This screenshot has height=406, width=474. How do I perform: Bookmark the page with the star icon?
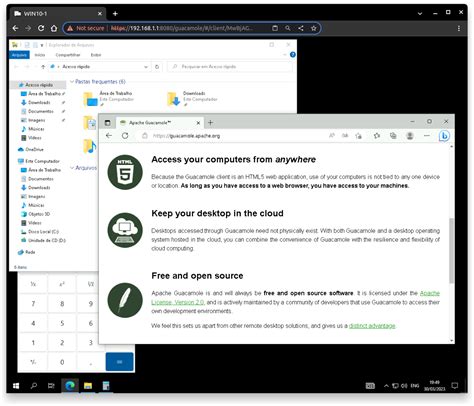click(314, 28)
